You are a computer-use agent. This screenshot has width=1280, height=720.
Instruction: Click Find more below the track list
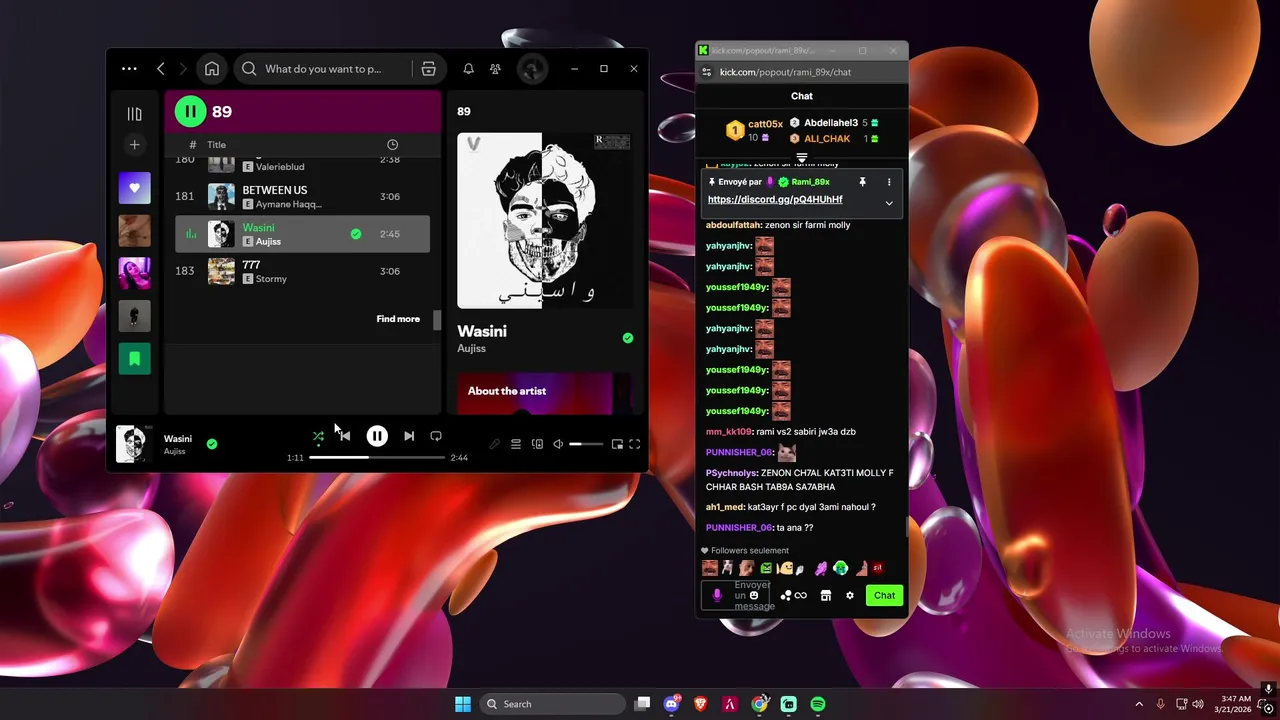[398, 319]
